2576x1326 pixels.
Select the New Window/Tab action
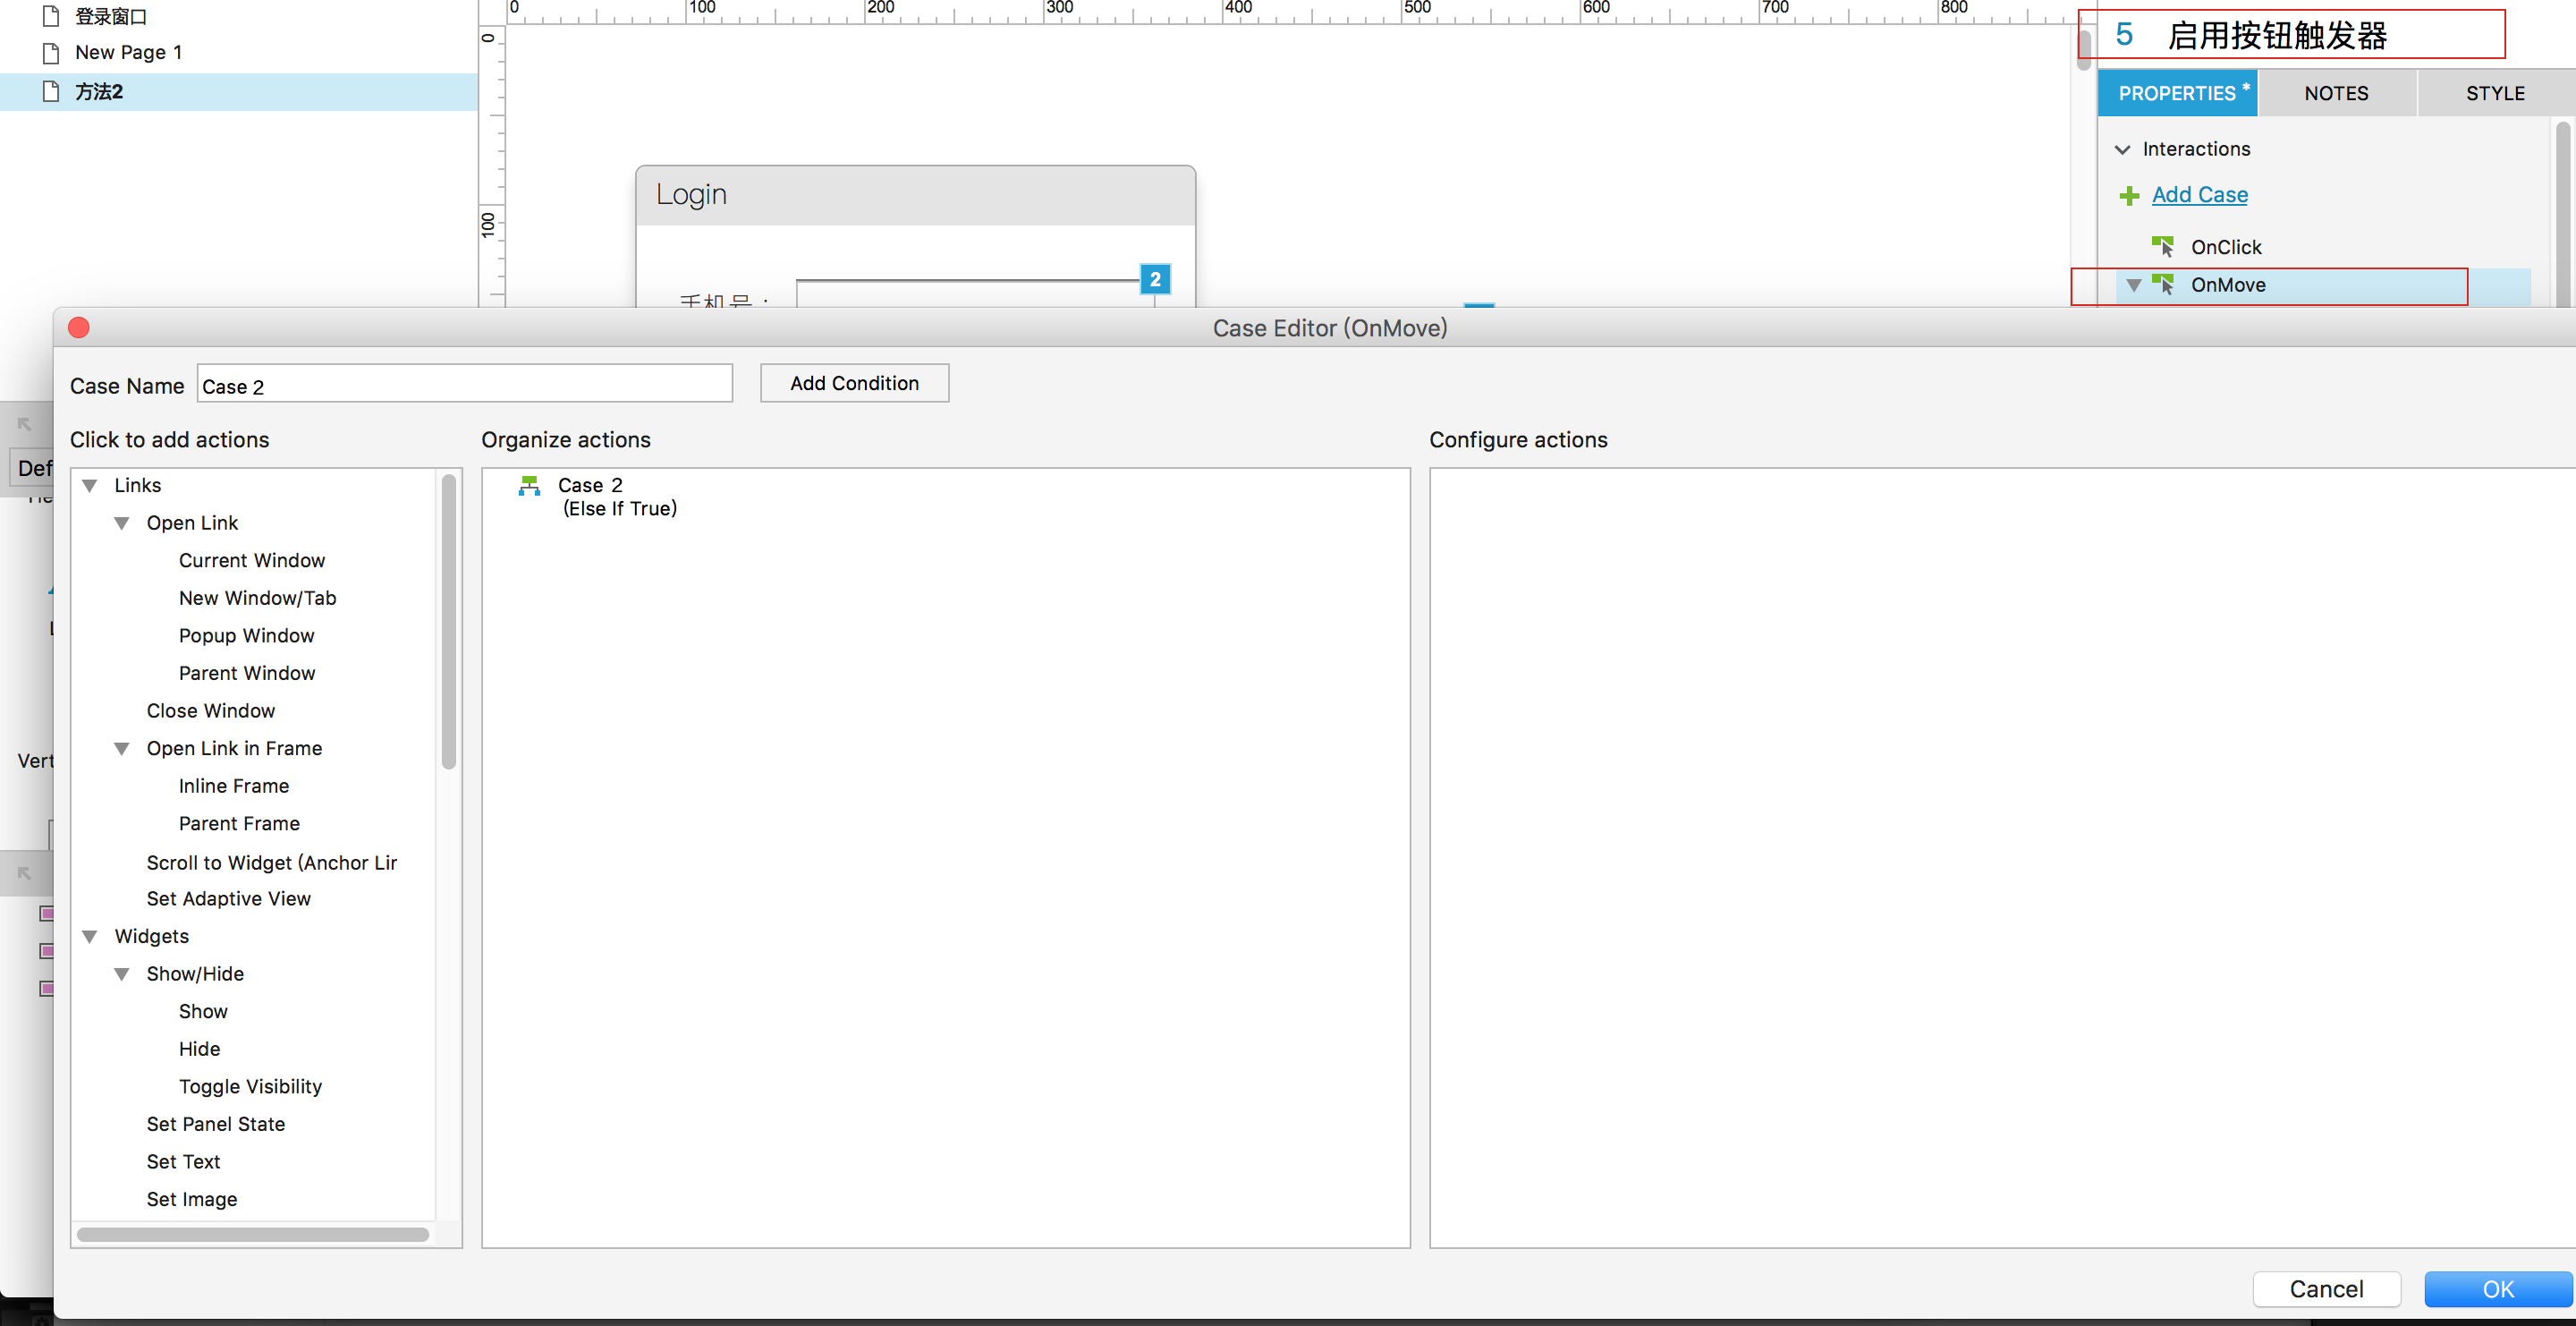(x=258, y=598)
